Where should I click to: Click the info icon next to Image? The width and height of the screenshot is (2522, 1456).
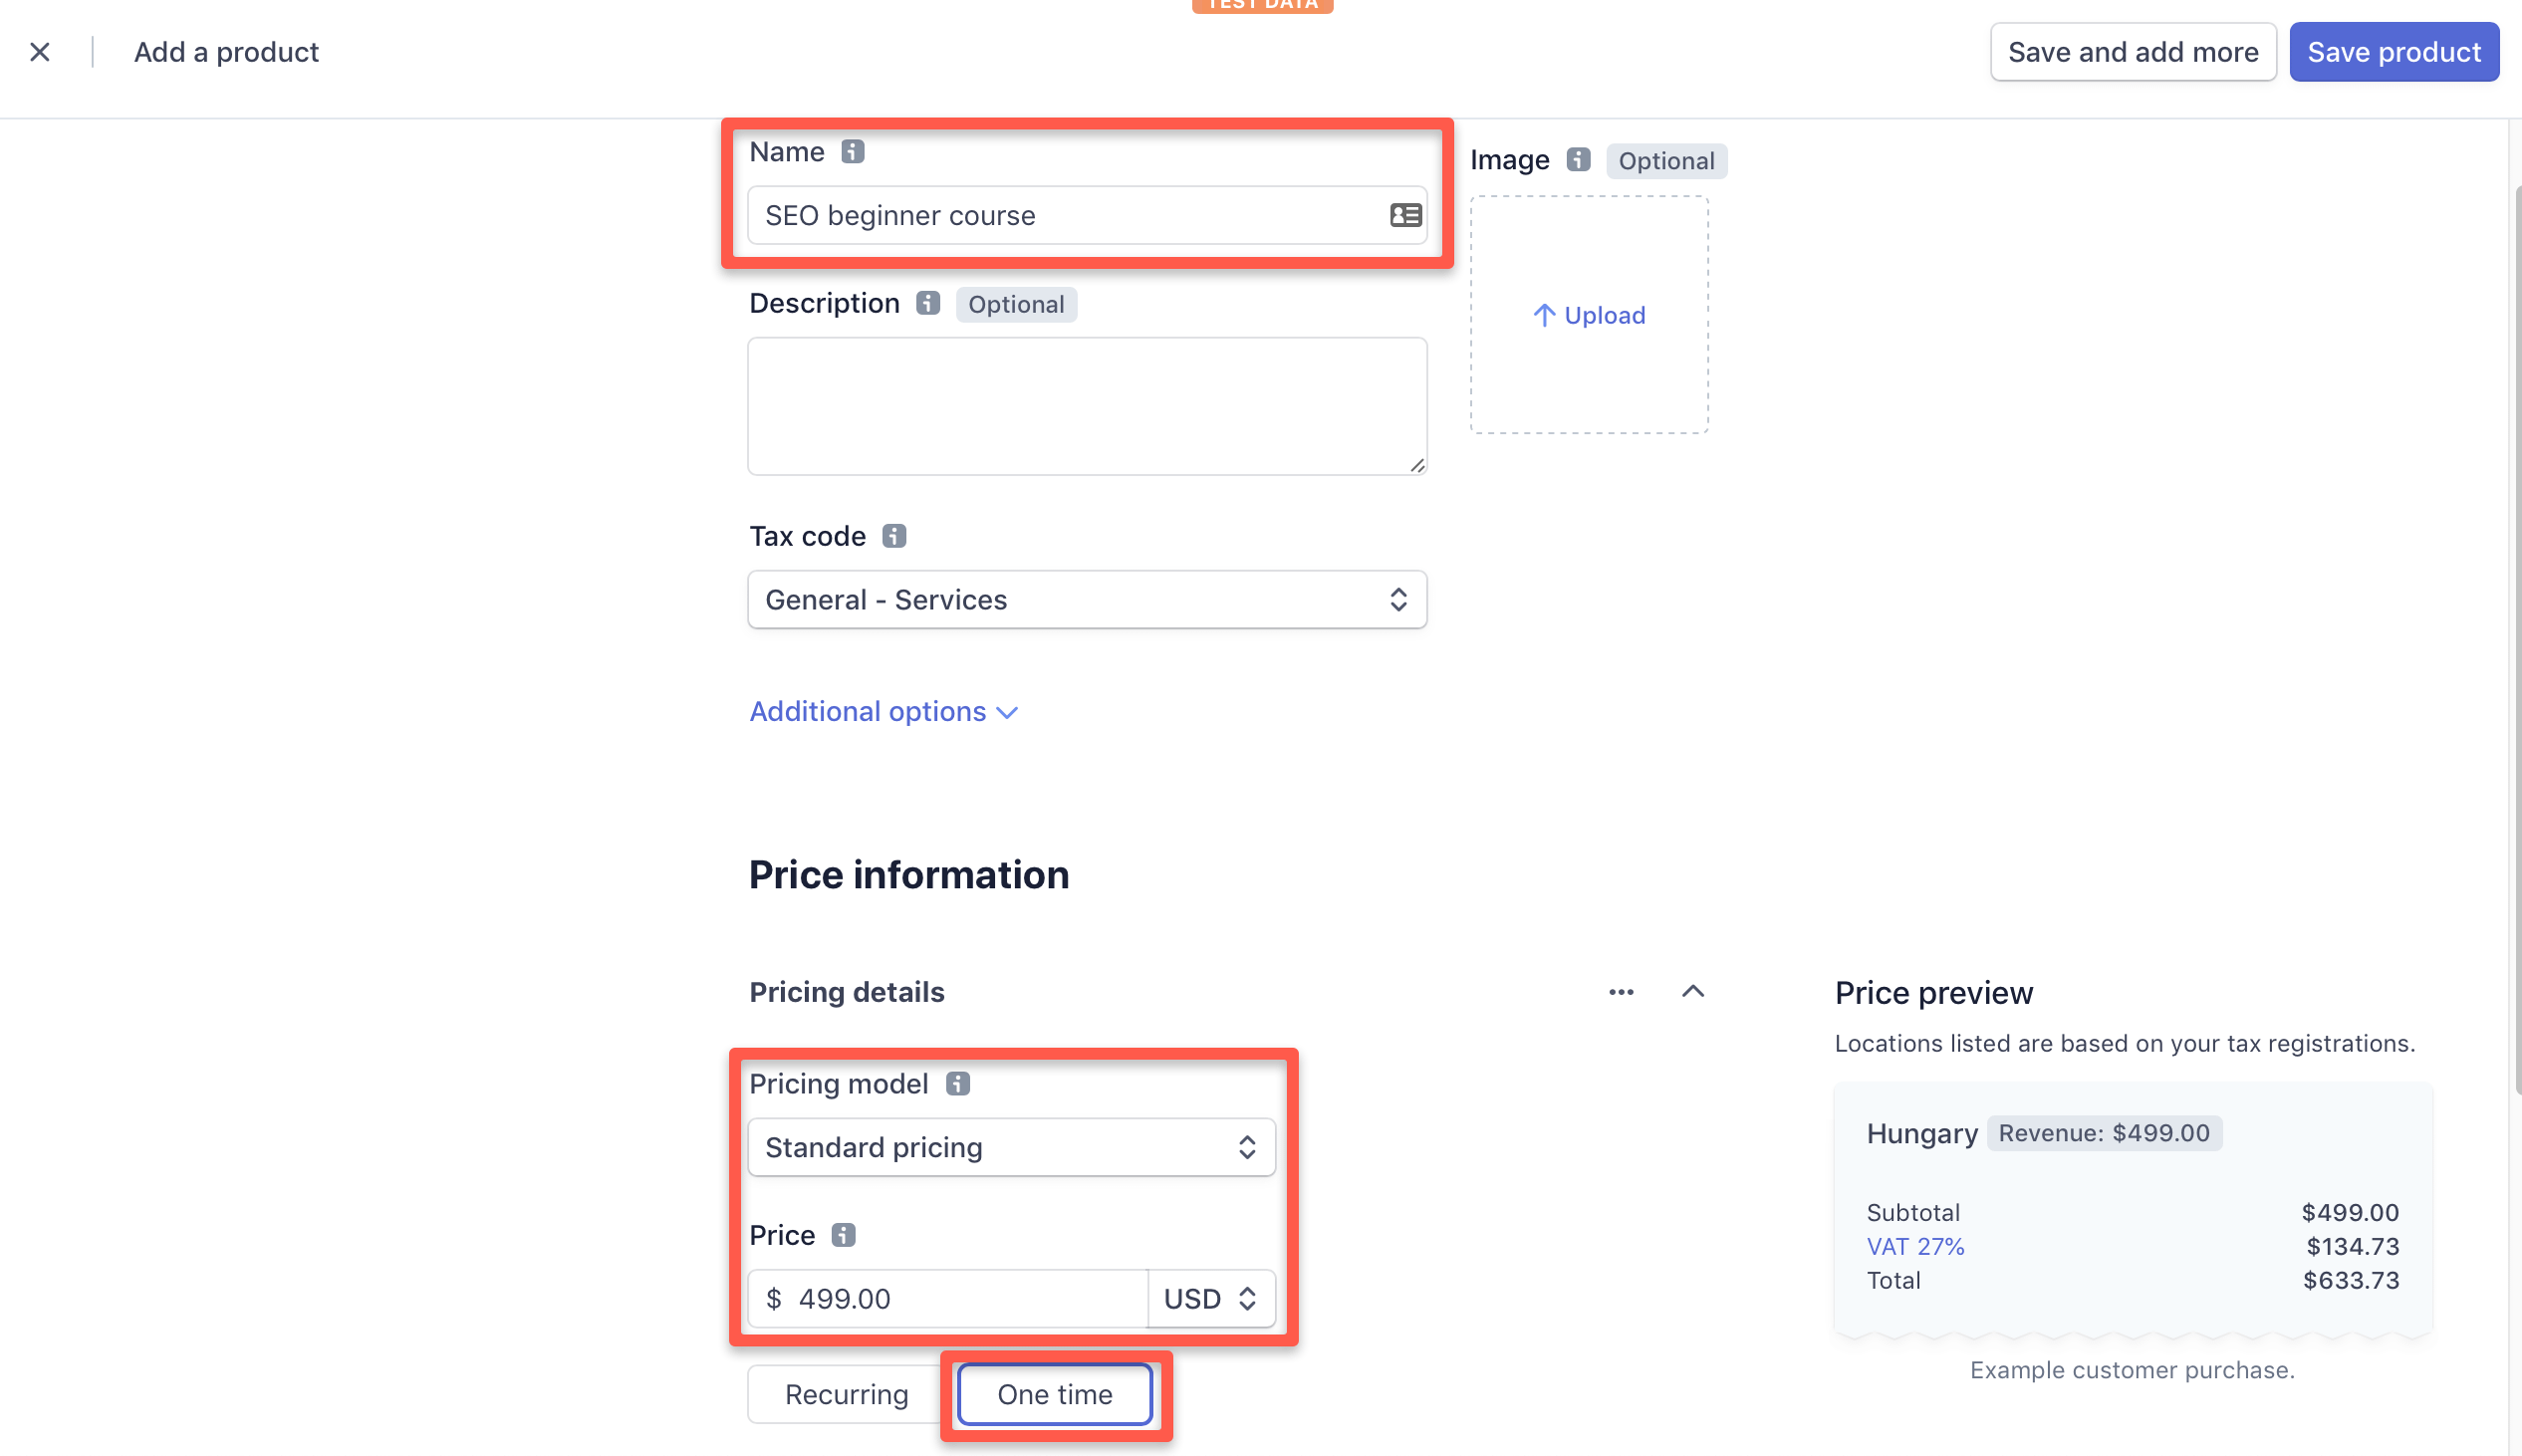click(1576, 159)
